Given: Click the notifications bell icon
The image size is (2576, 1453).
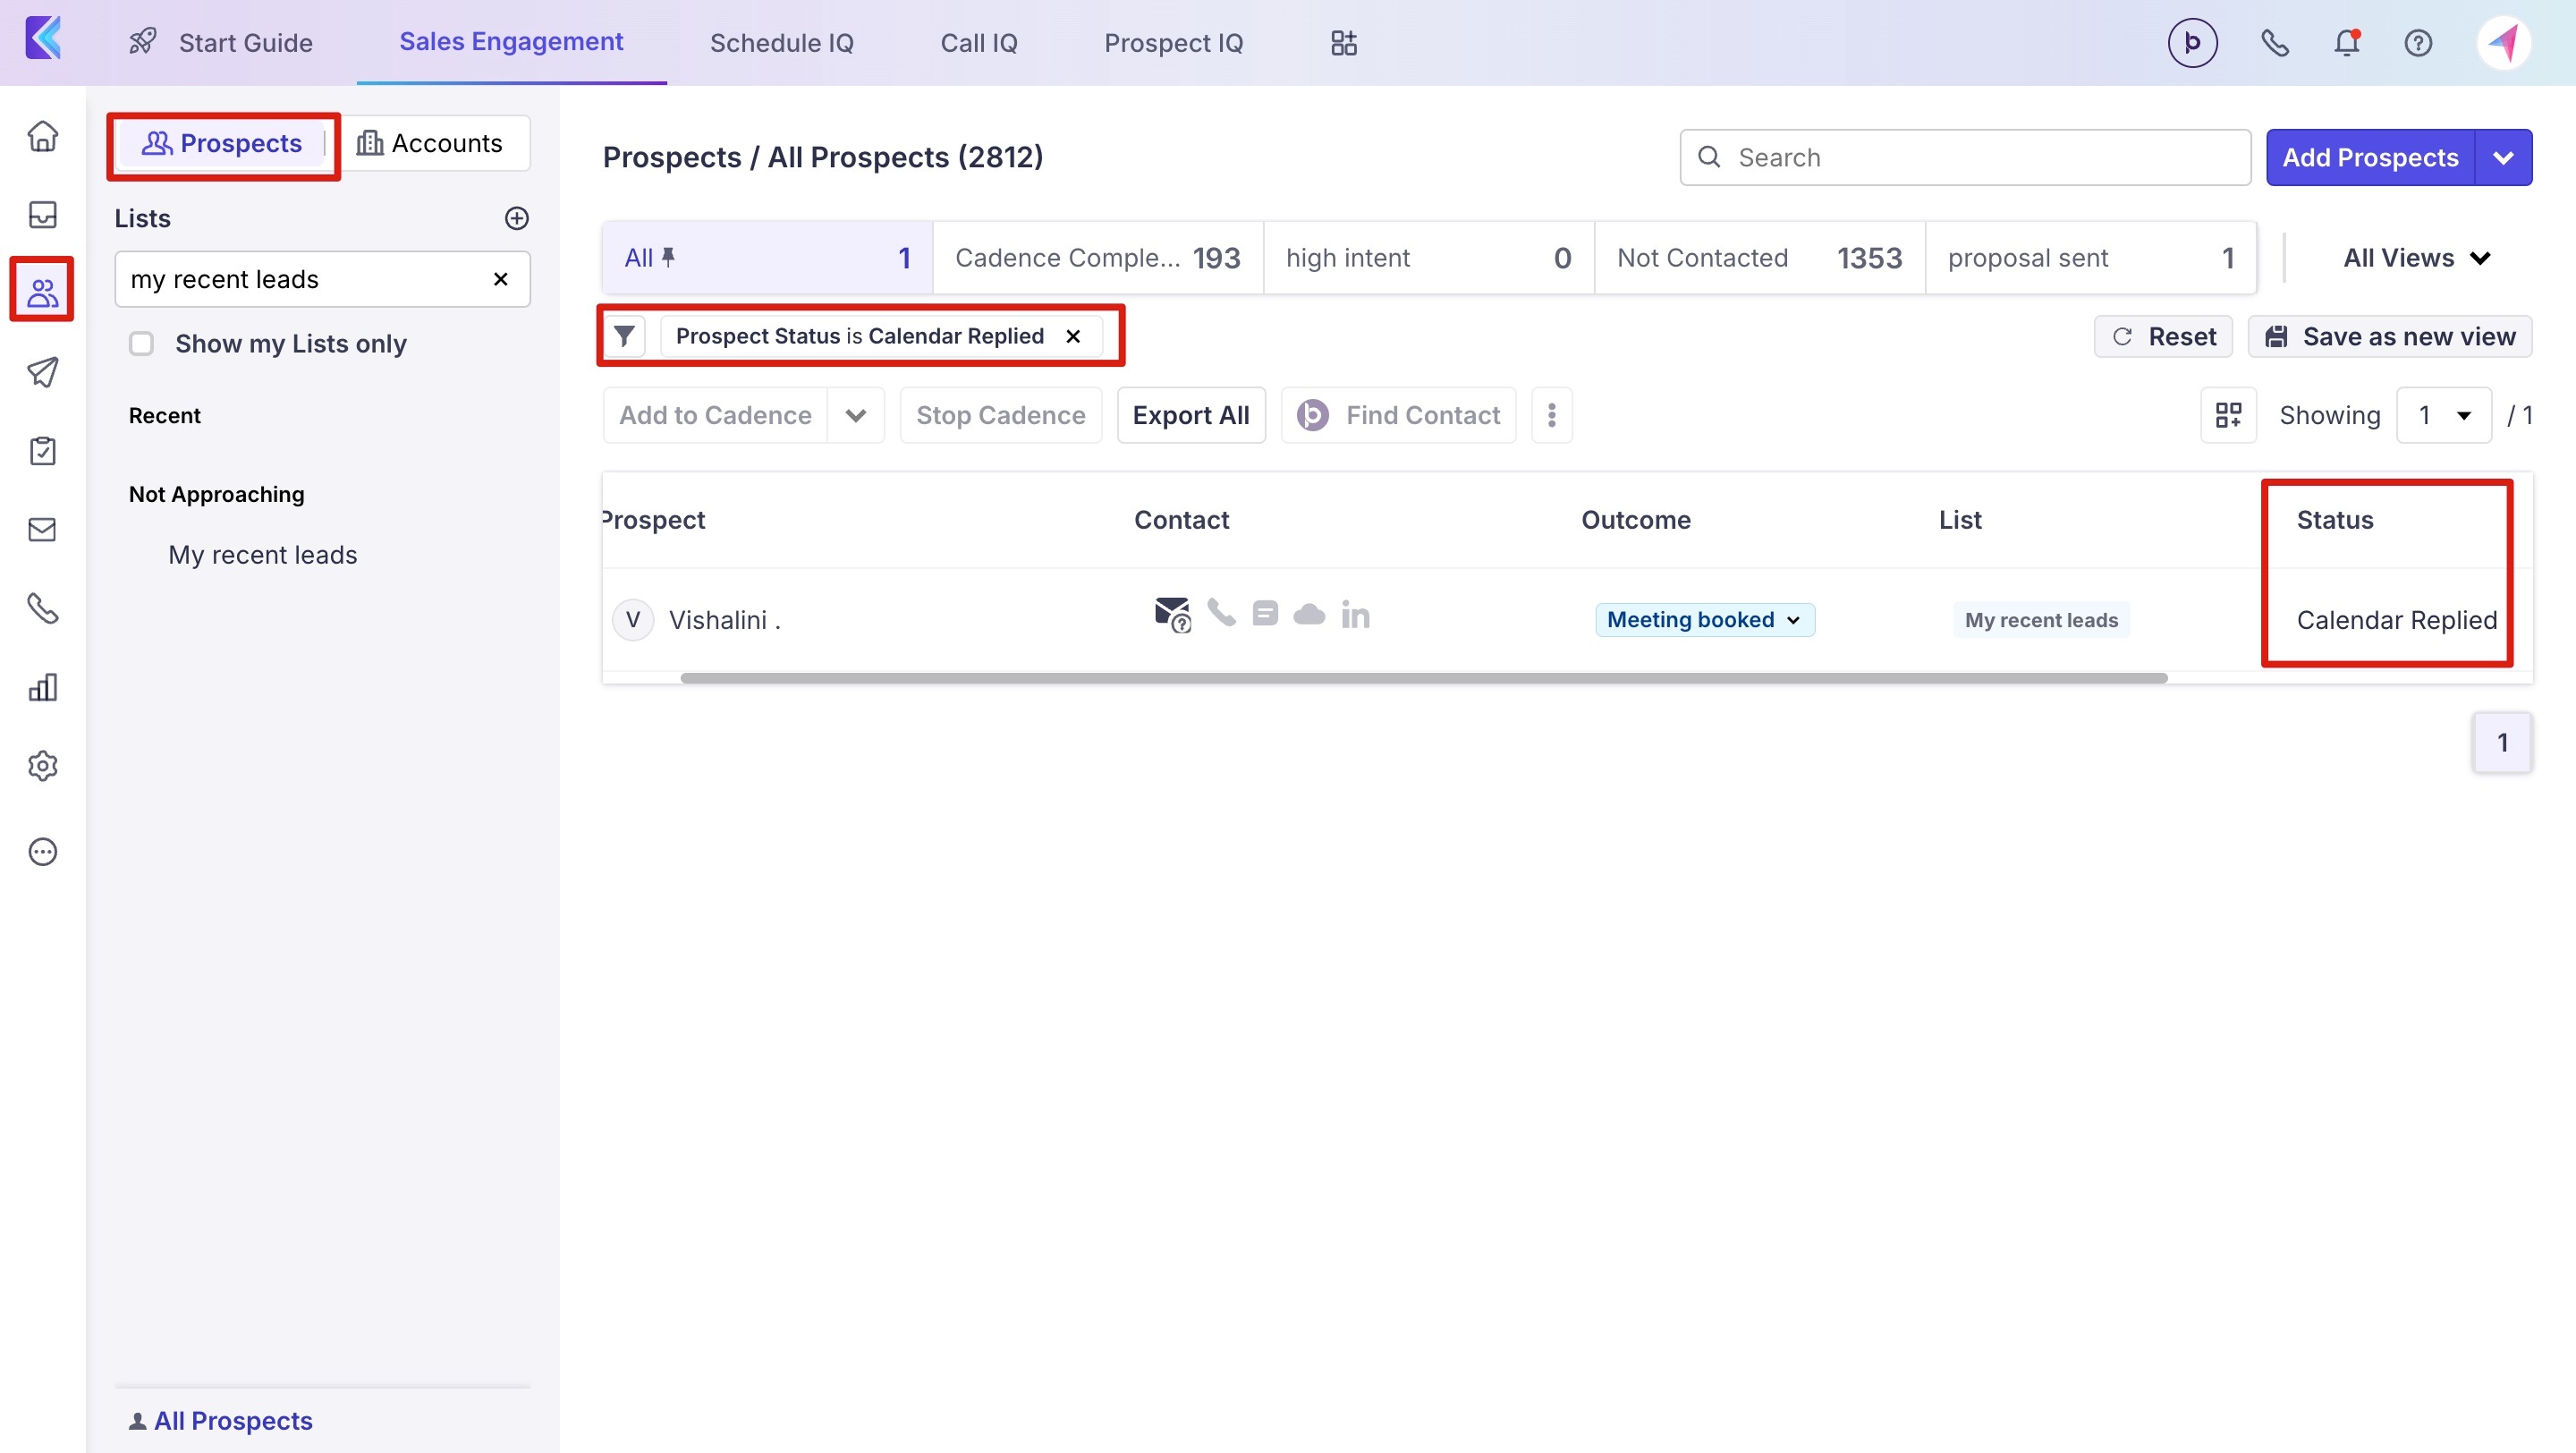Looking at the screenshot, I should (x=2346, y=43).
